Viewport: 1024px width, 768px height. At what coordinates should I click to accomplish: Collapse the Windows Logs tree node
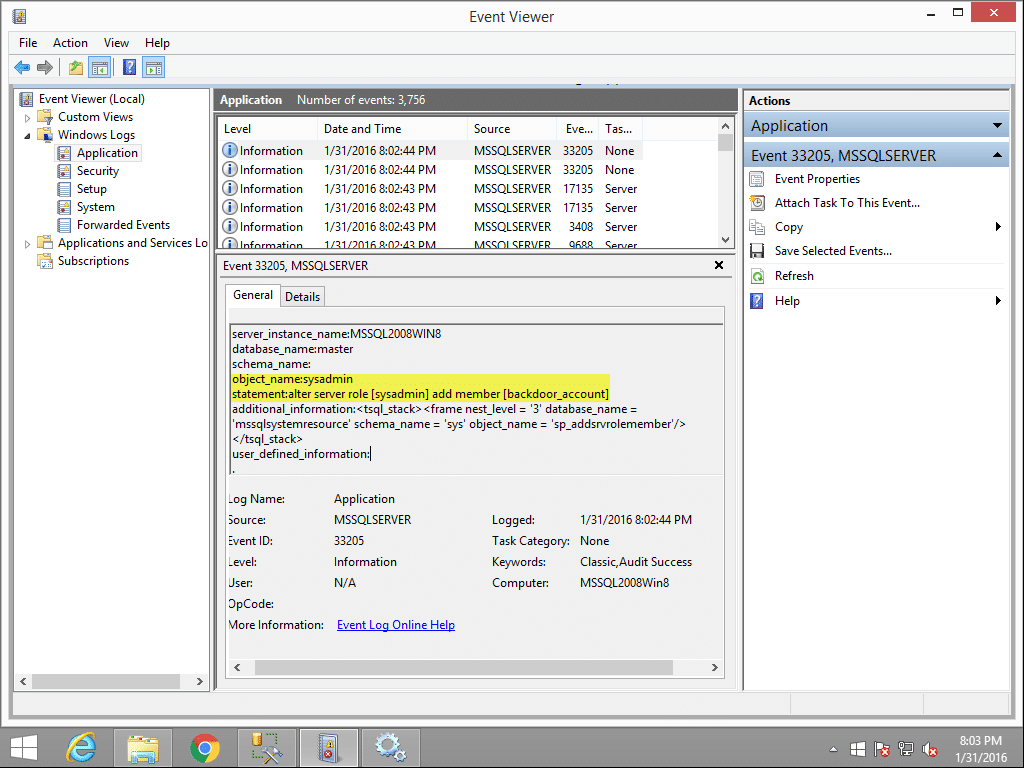coord(27,136)
